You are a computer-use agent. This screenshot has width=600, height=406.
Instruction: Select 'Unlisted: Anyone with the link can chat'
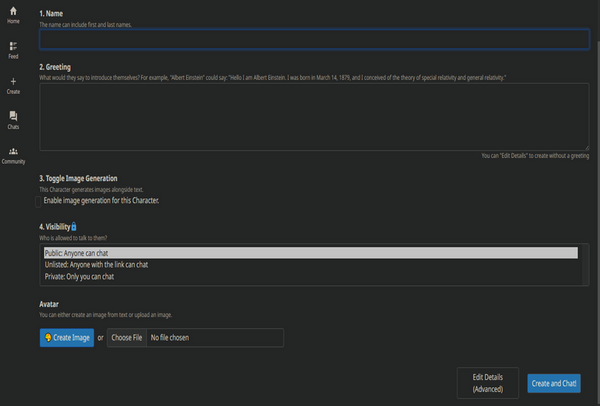tap(310, 265)
